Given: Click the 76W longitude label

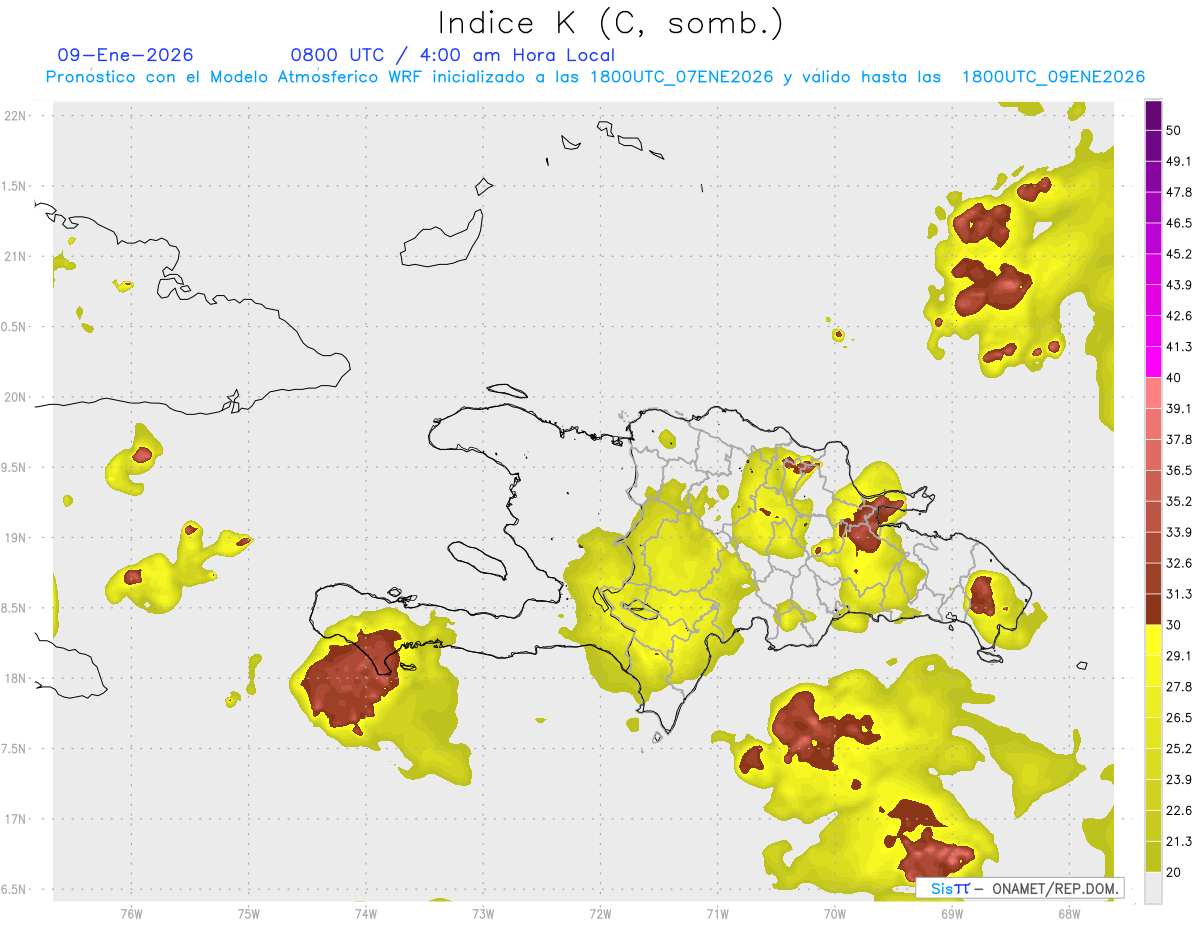Looking at the screenshot, I should [x=131, y=914].
